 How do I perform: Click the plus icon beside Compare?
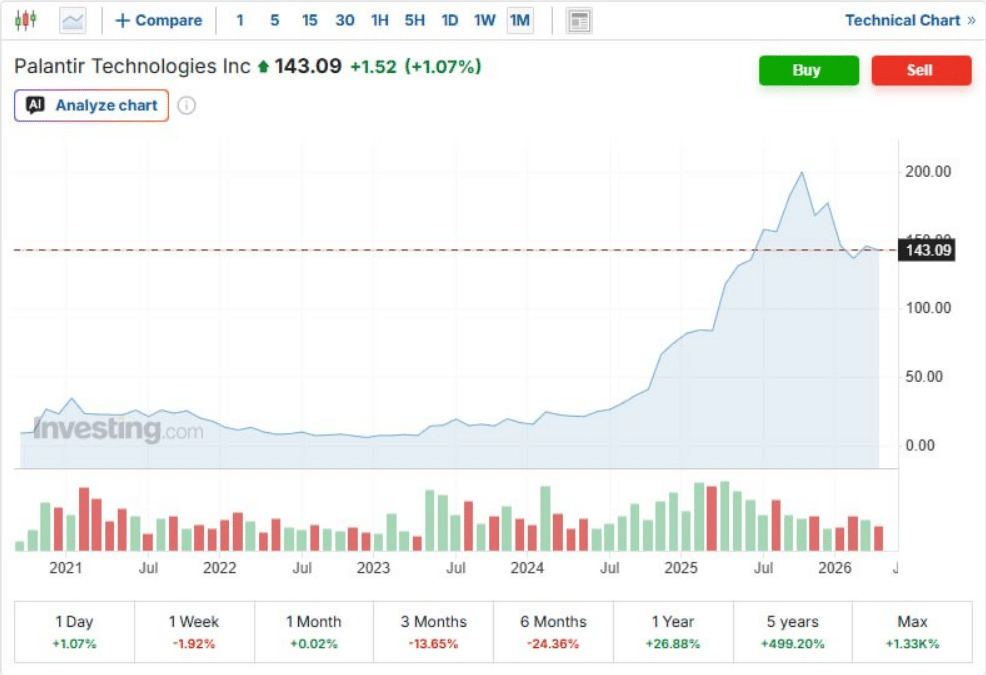pos(120,20)
